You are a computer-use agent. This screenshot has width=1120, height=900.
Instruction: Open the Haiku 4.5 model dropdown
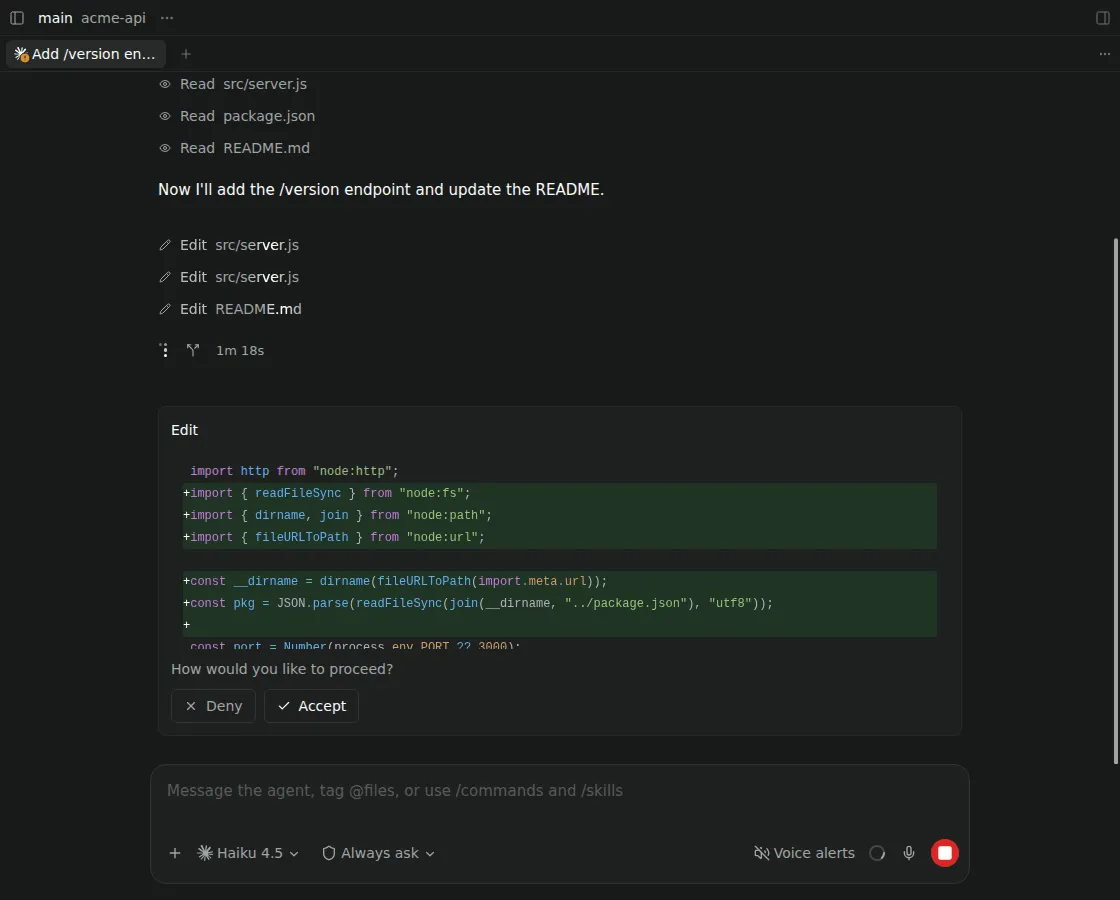248,853
